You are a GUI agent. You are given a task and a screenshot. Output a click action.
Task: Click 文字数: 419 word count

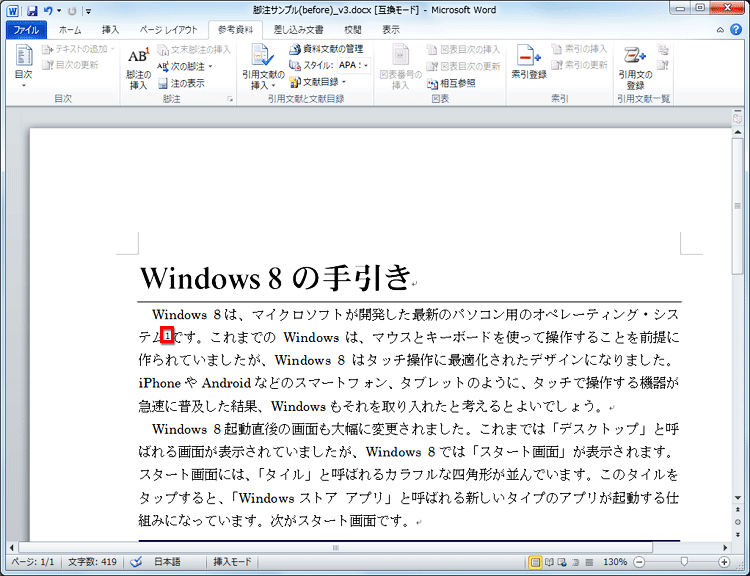coord(92,562)
